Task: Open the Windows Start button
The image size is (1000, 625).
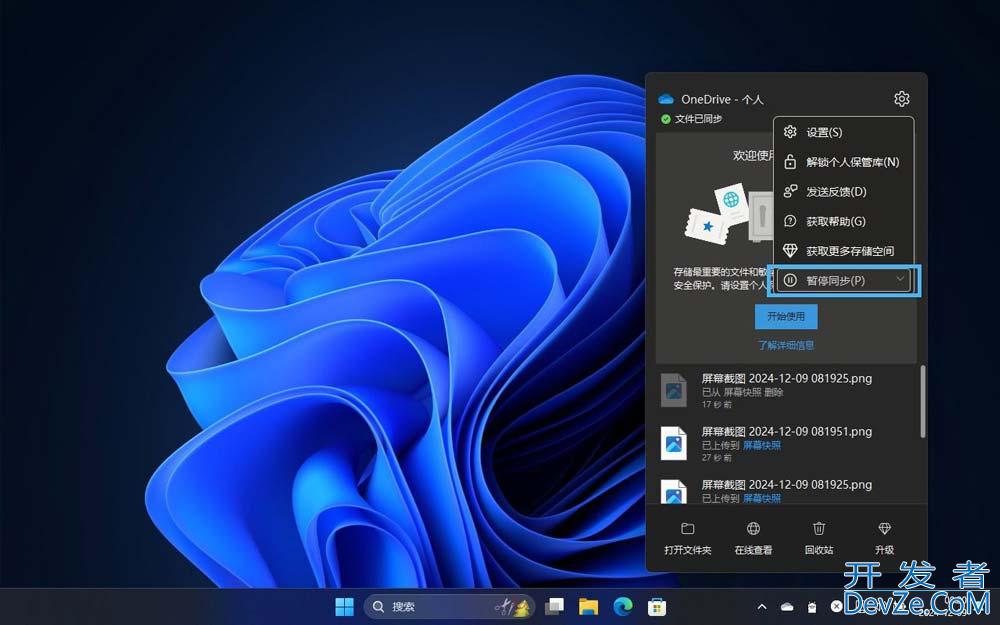Action: (x=344, y=607)
